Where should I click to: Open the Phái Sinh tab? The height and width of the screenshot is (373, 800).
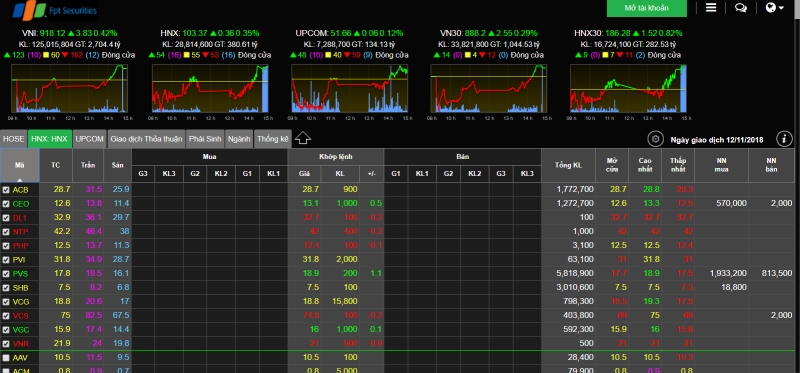click(205, 139)
